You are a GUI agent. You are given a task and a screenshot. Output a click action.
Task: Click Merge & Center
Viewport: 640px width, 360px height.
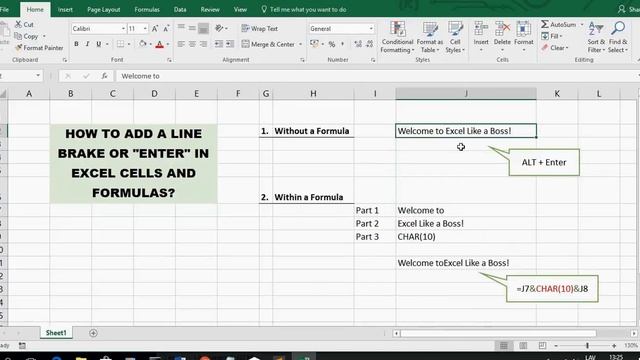click(268, 44)
